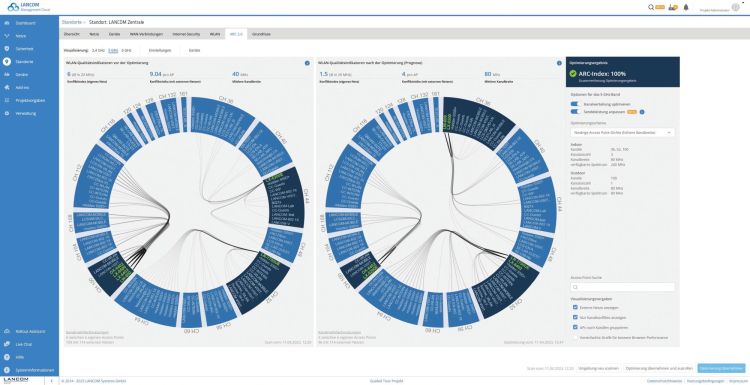Open the shield Sicherheit sidebar icon
The image size is (750, 385).
pyautogui.click(x=7, y=49)
